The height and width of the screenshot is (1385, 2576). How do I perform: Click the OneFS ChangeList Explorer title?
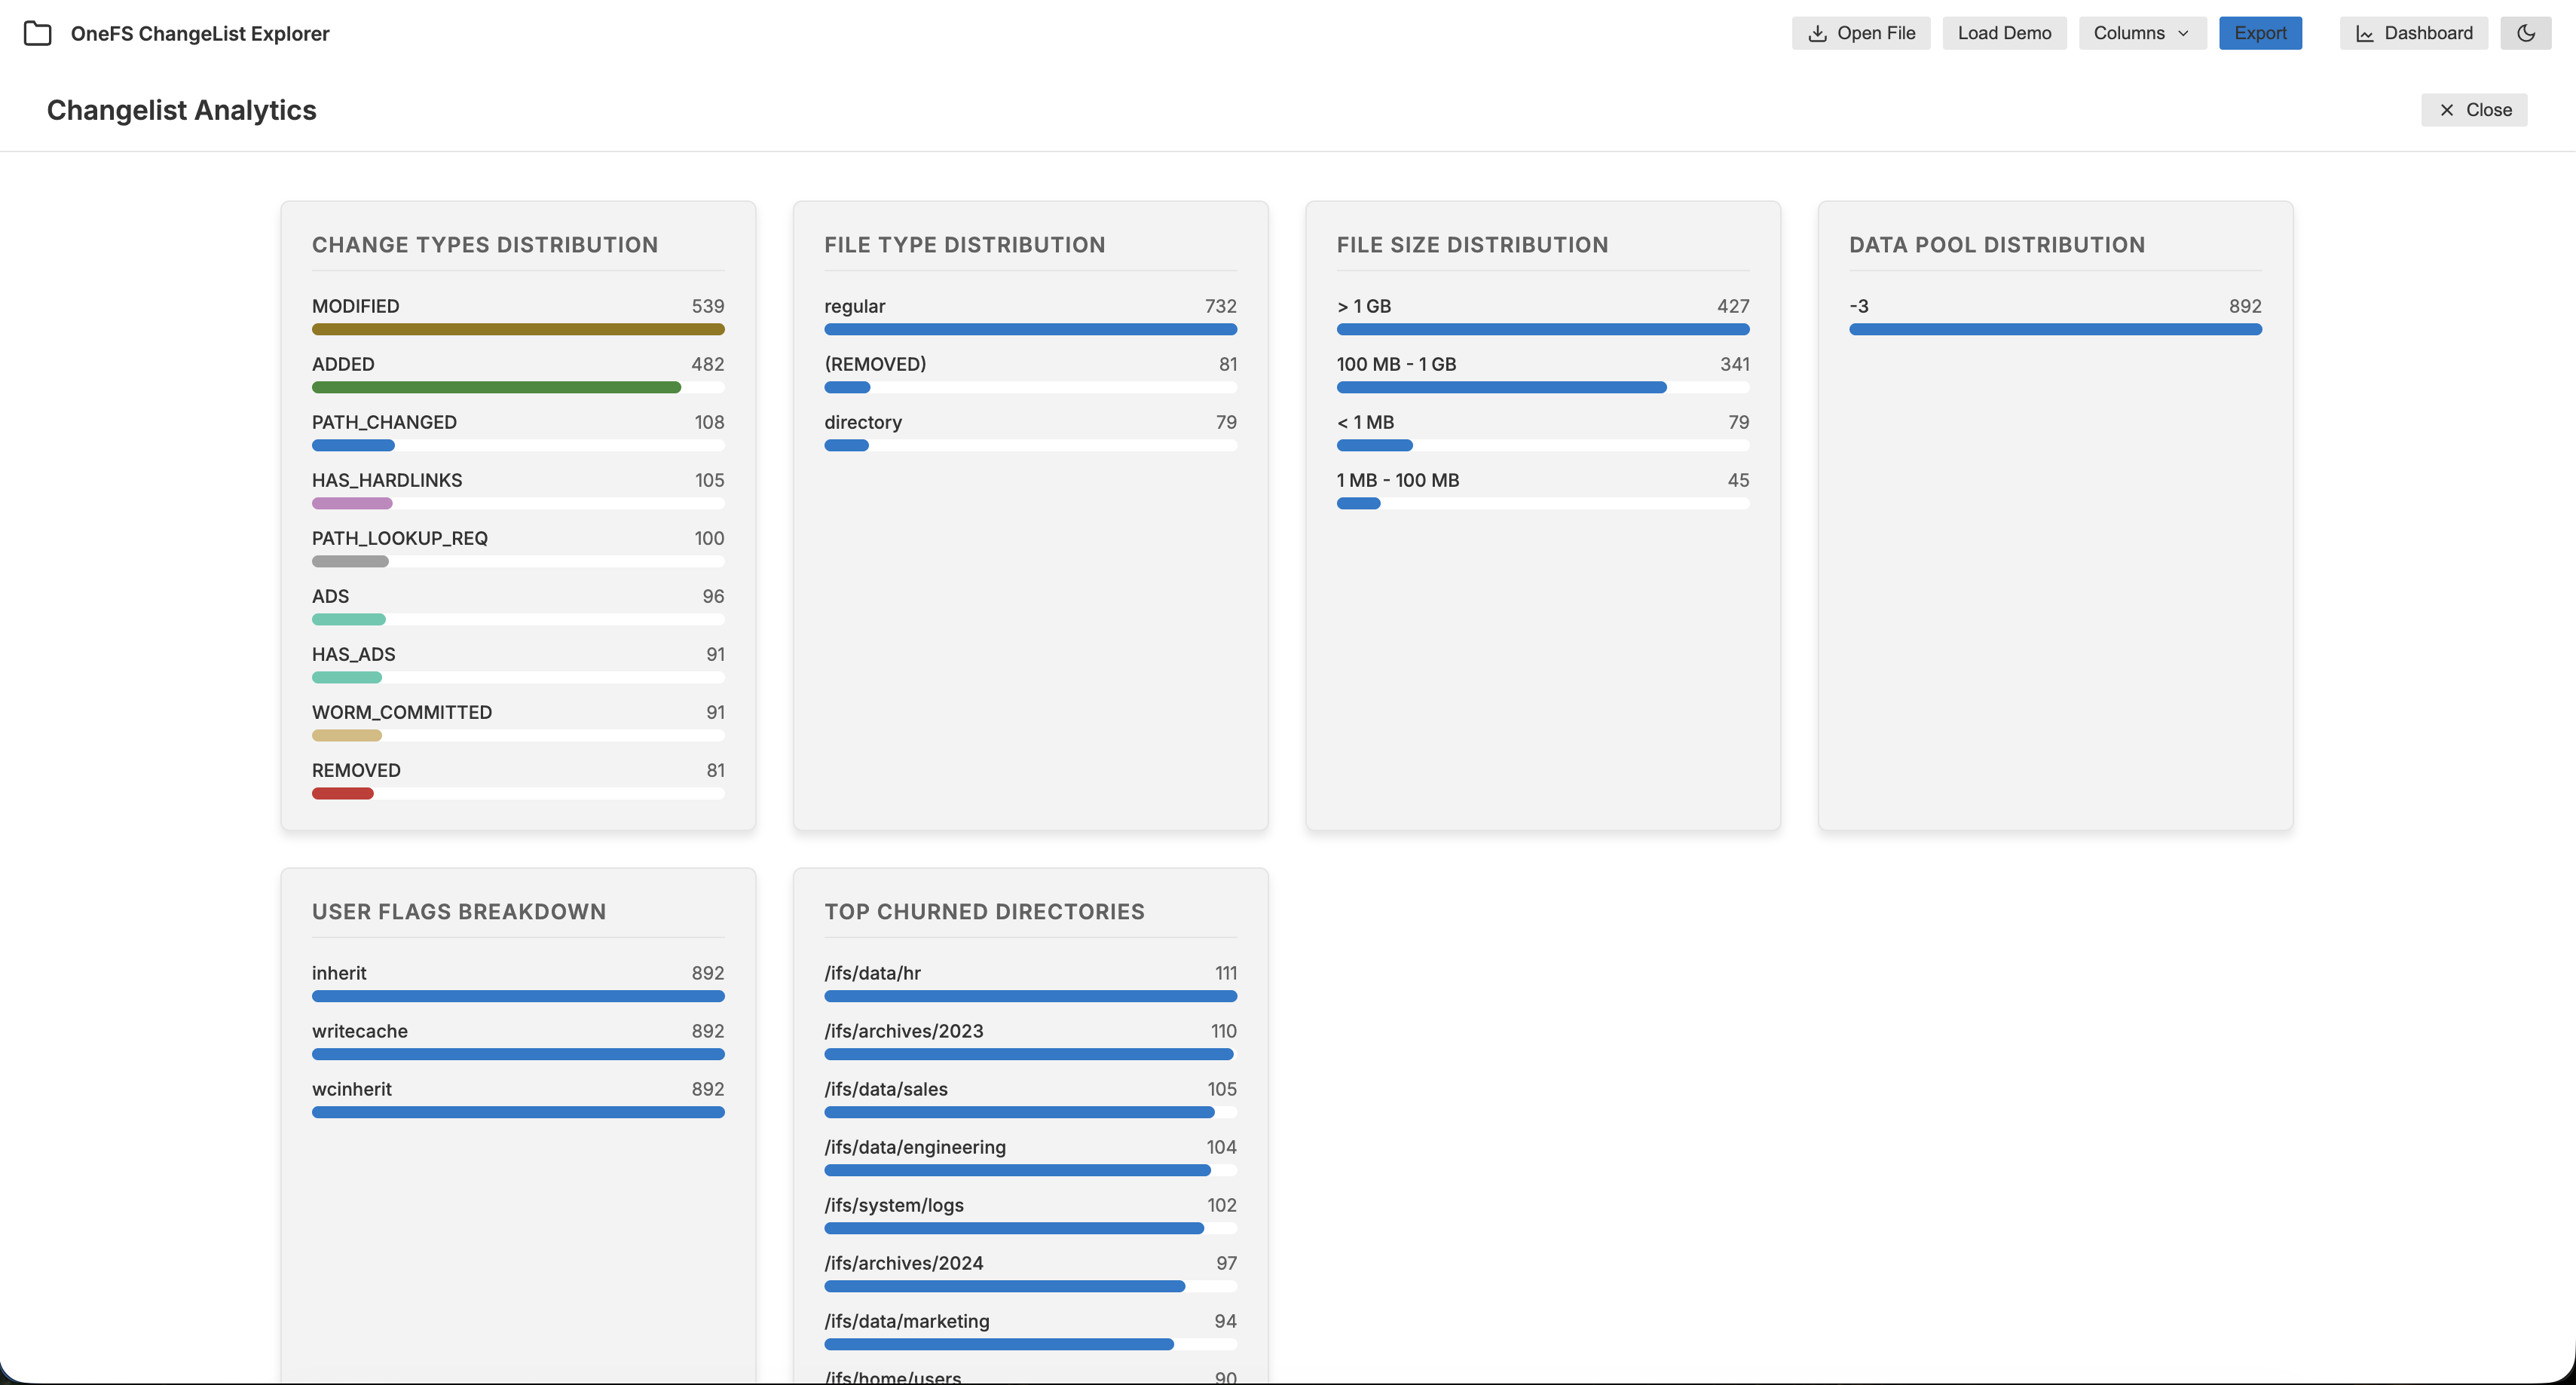(200, 33)
